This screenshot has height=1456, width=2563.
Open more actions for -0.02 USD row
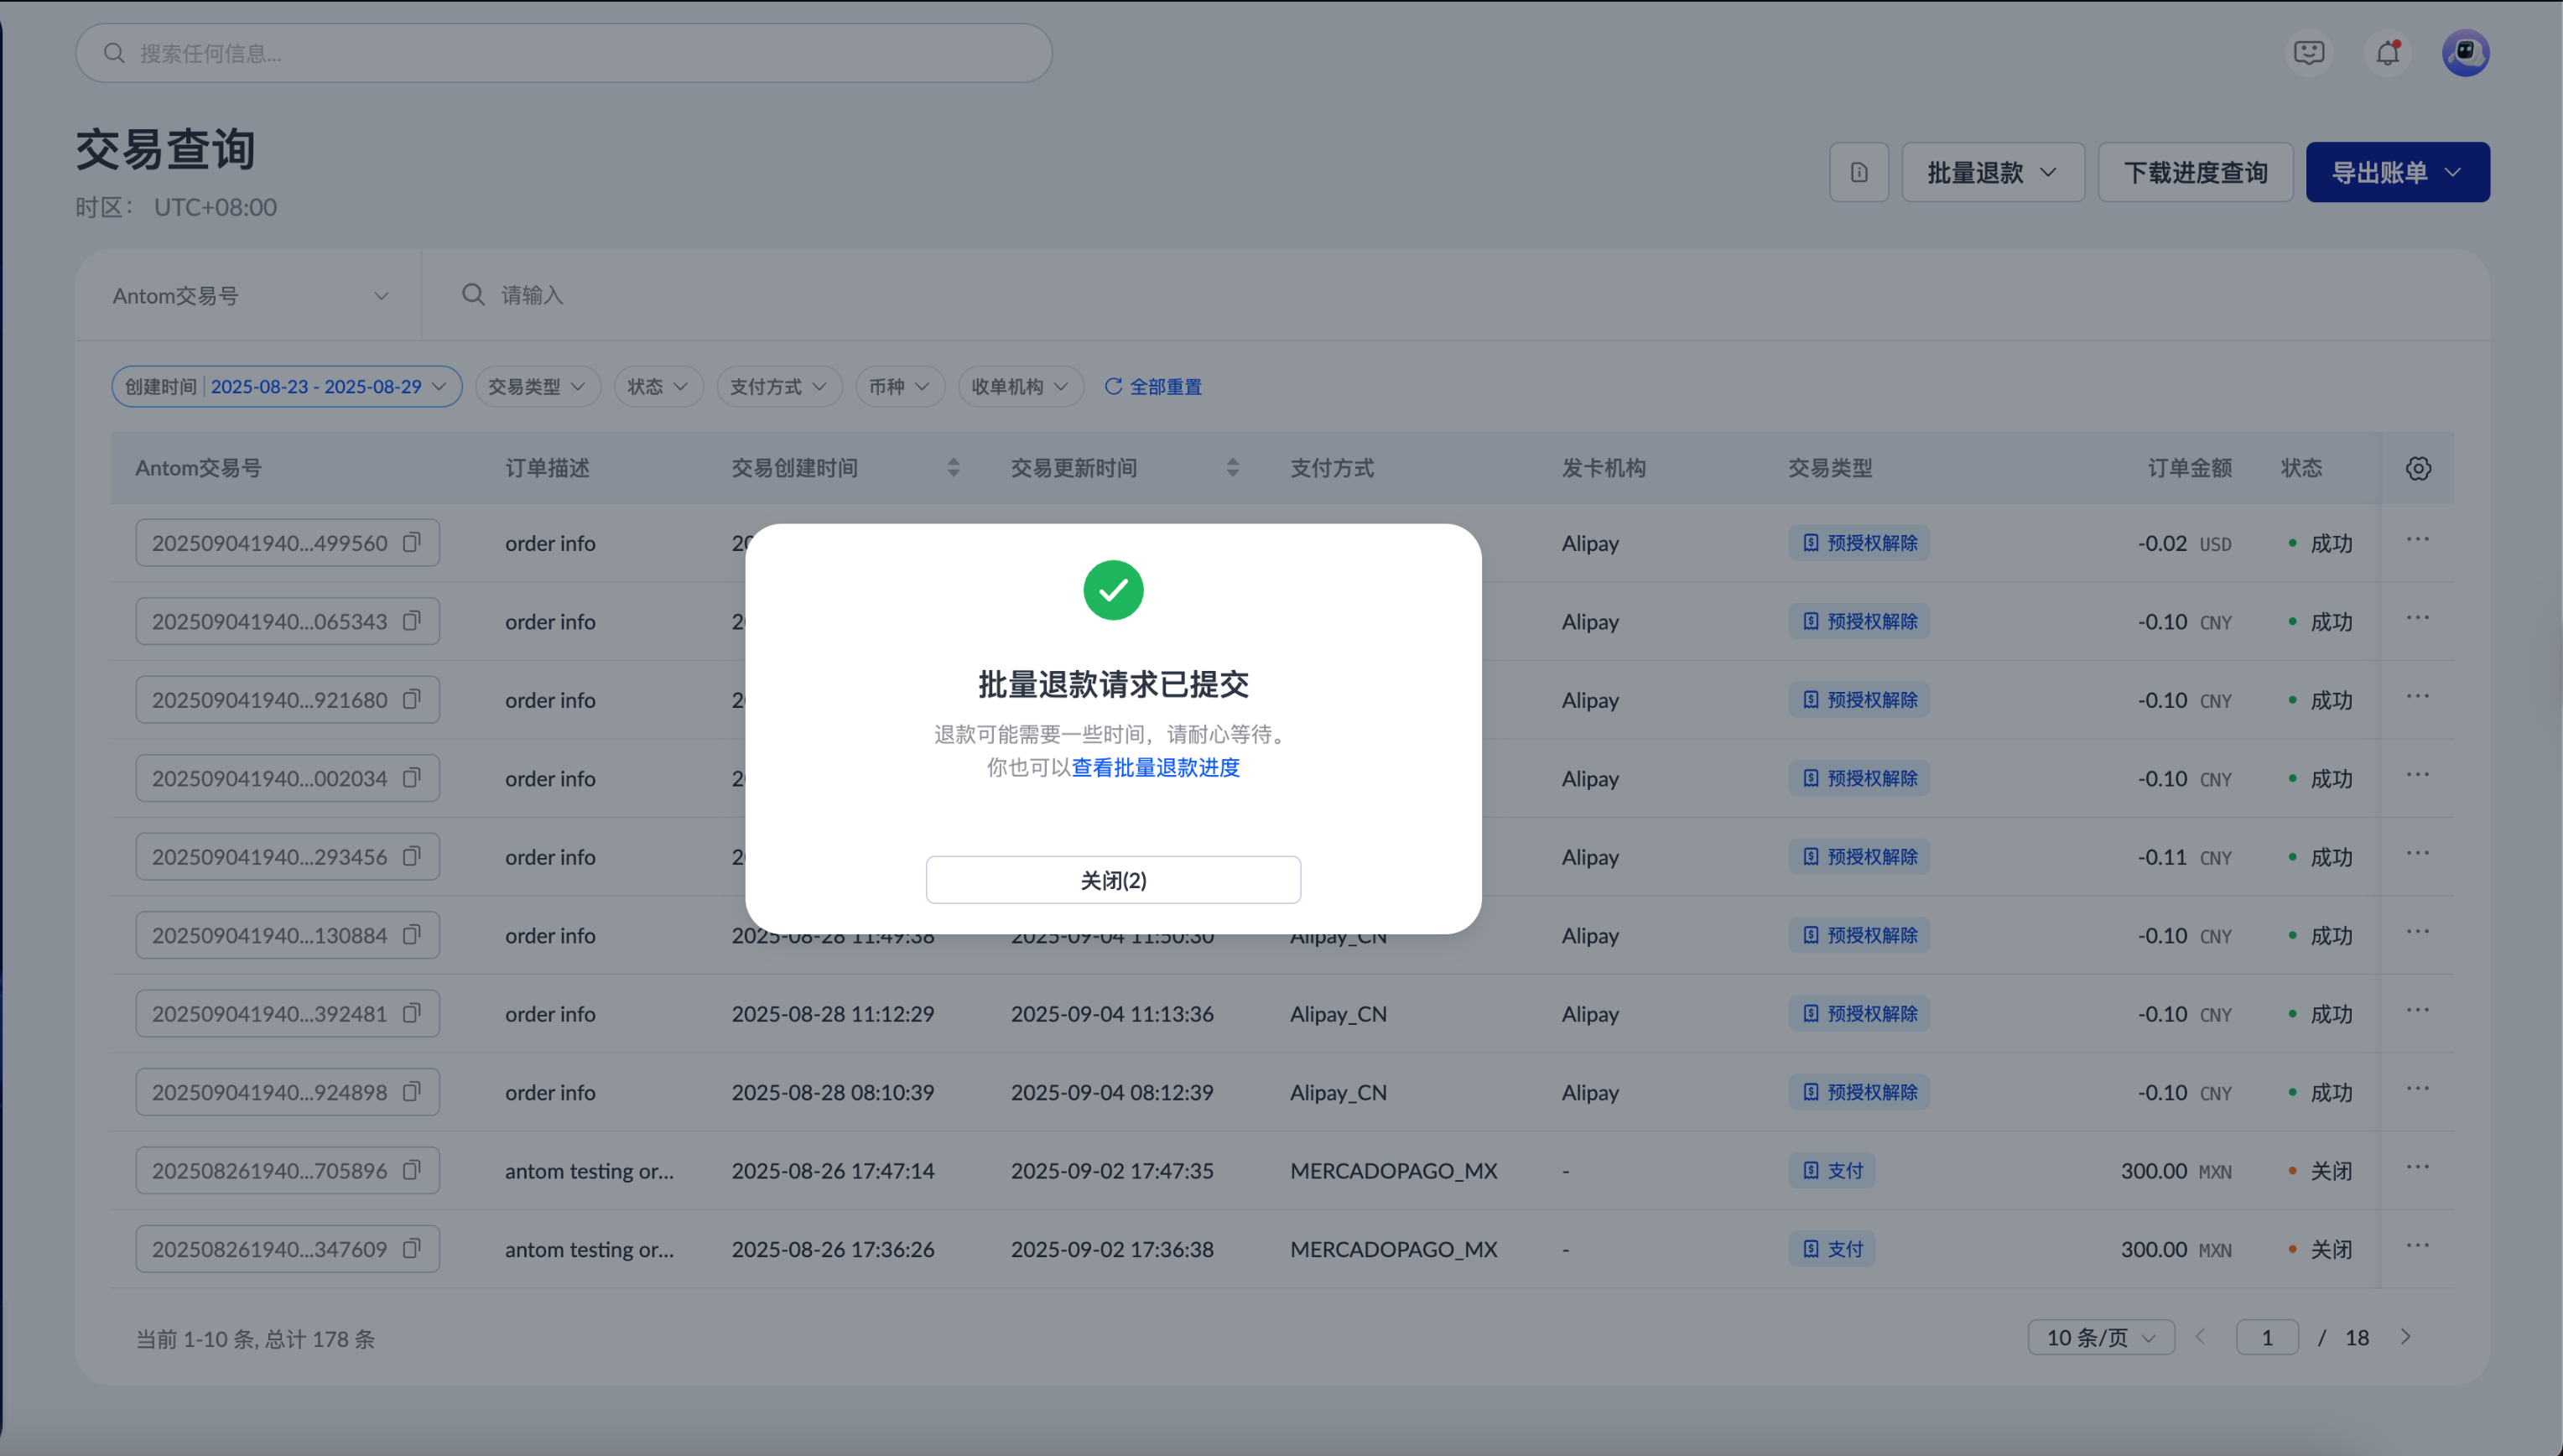[2418, 540]
